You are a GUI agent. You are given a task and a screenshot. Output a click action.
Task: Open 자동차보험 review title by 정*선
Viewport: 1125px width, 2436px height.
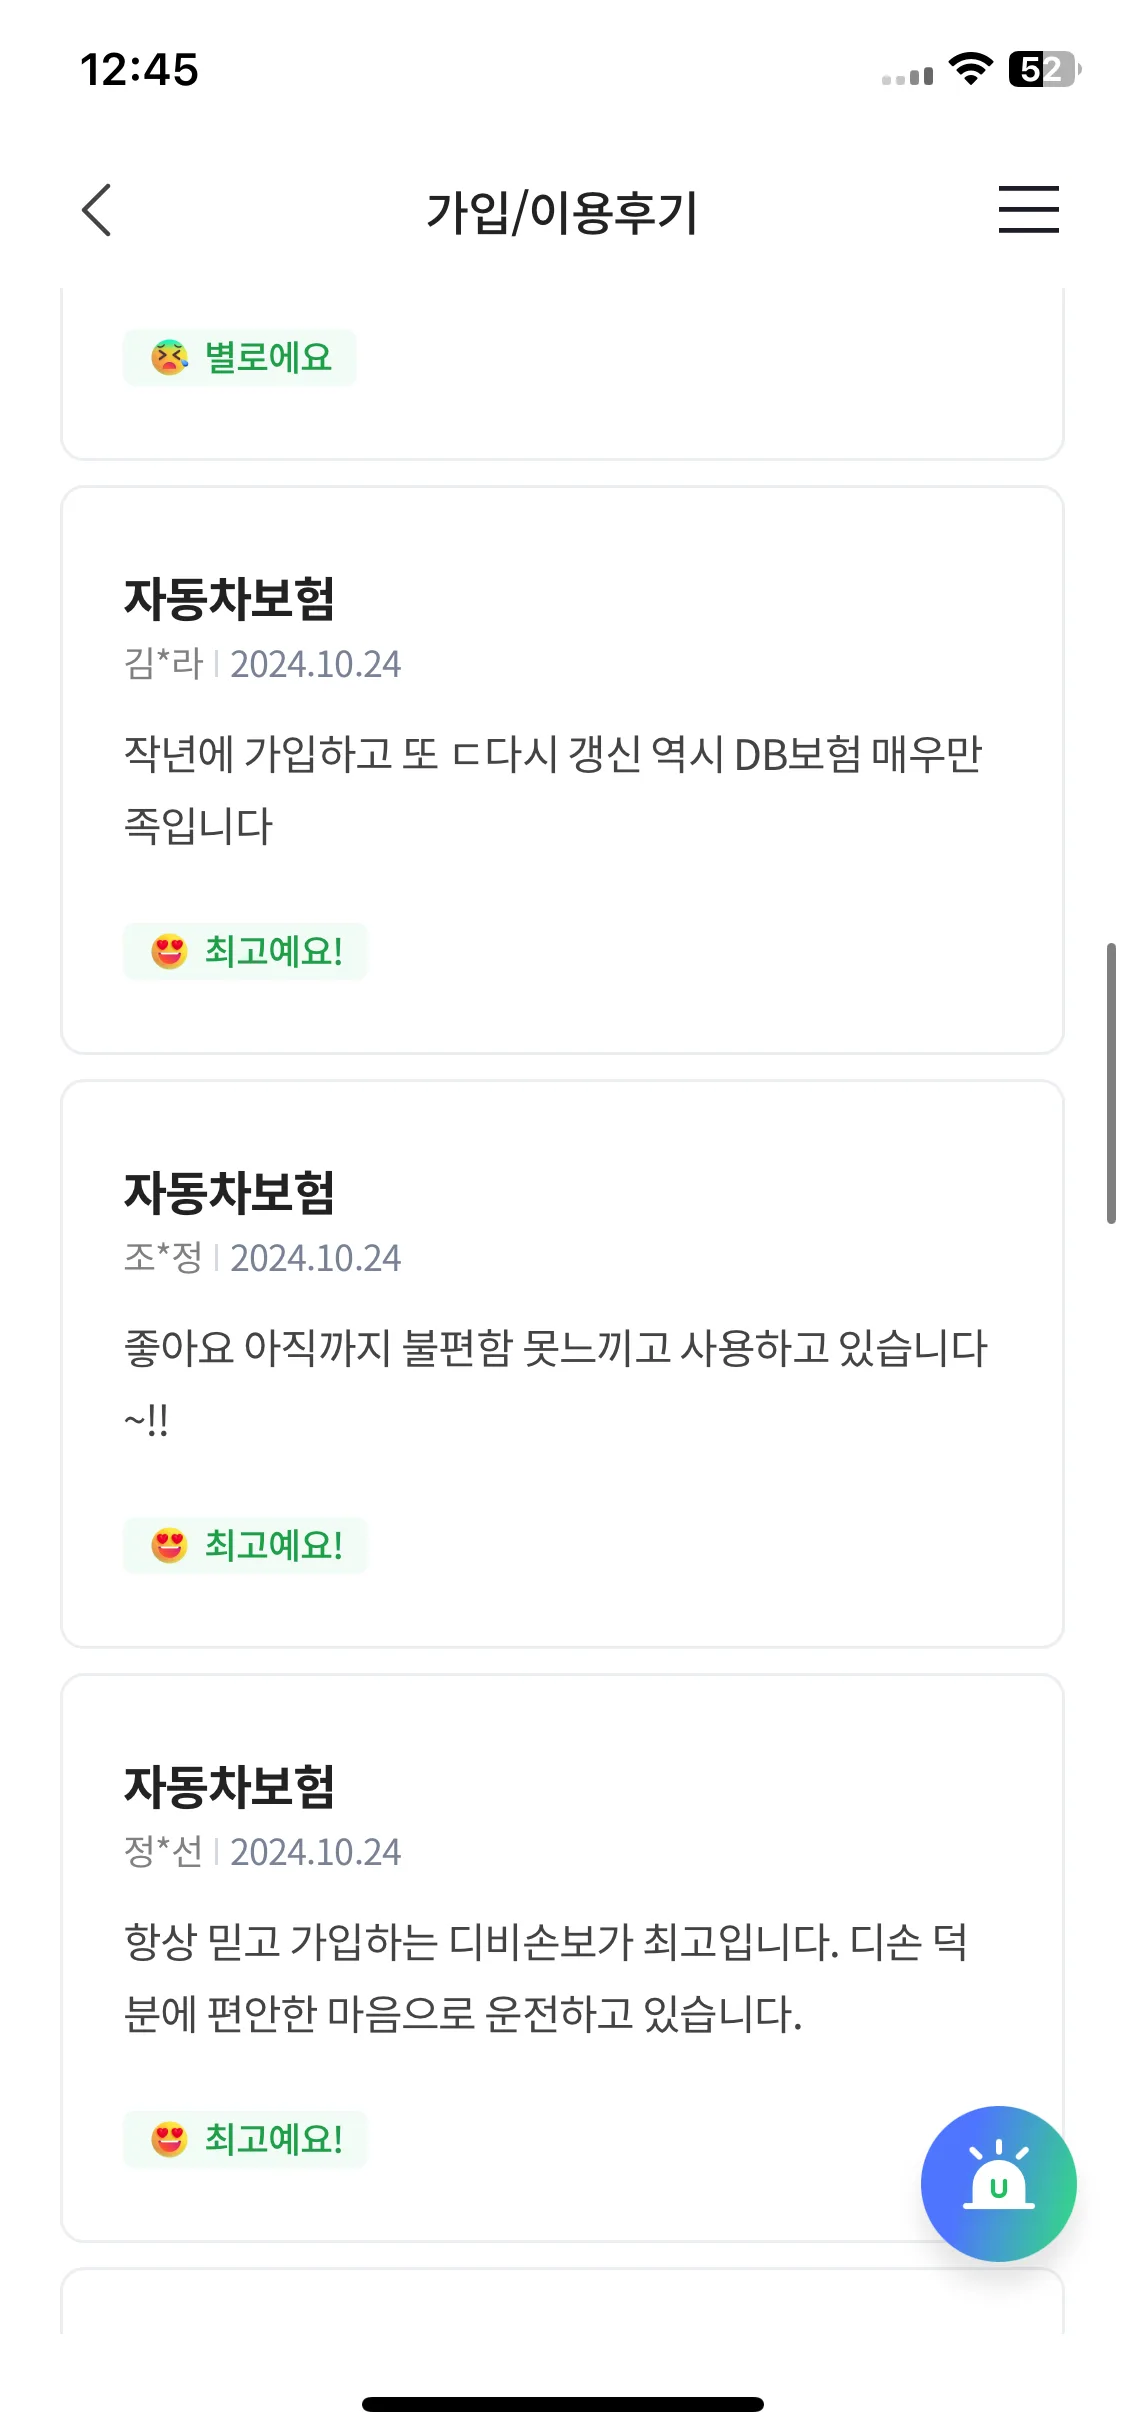click(x=229, y=1787)
